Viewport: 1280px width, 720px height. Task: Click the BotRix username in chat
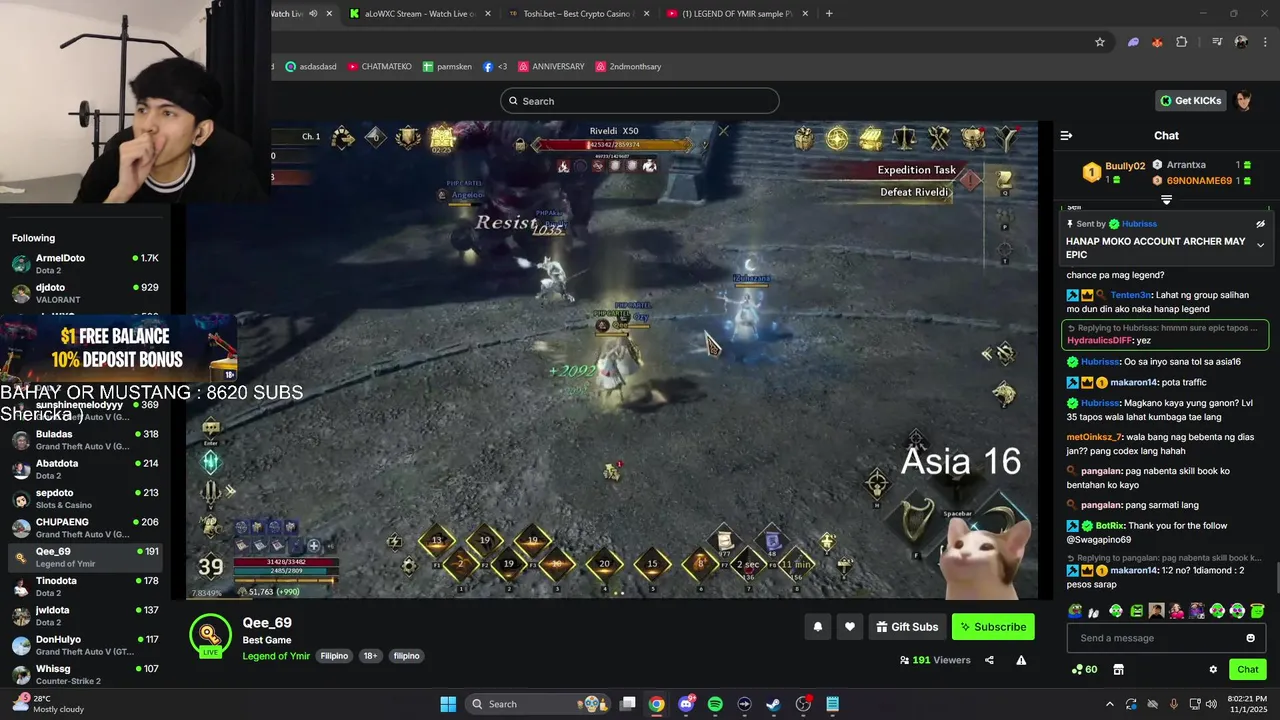pos(1111,526)
